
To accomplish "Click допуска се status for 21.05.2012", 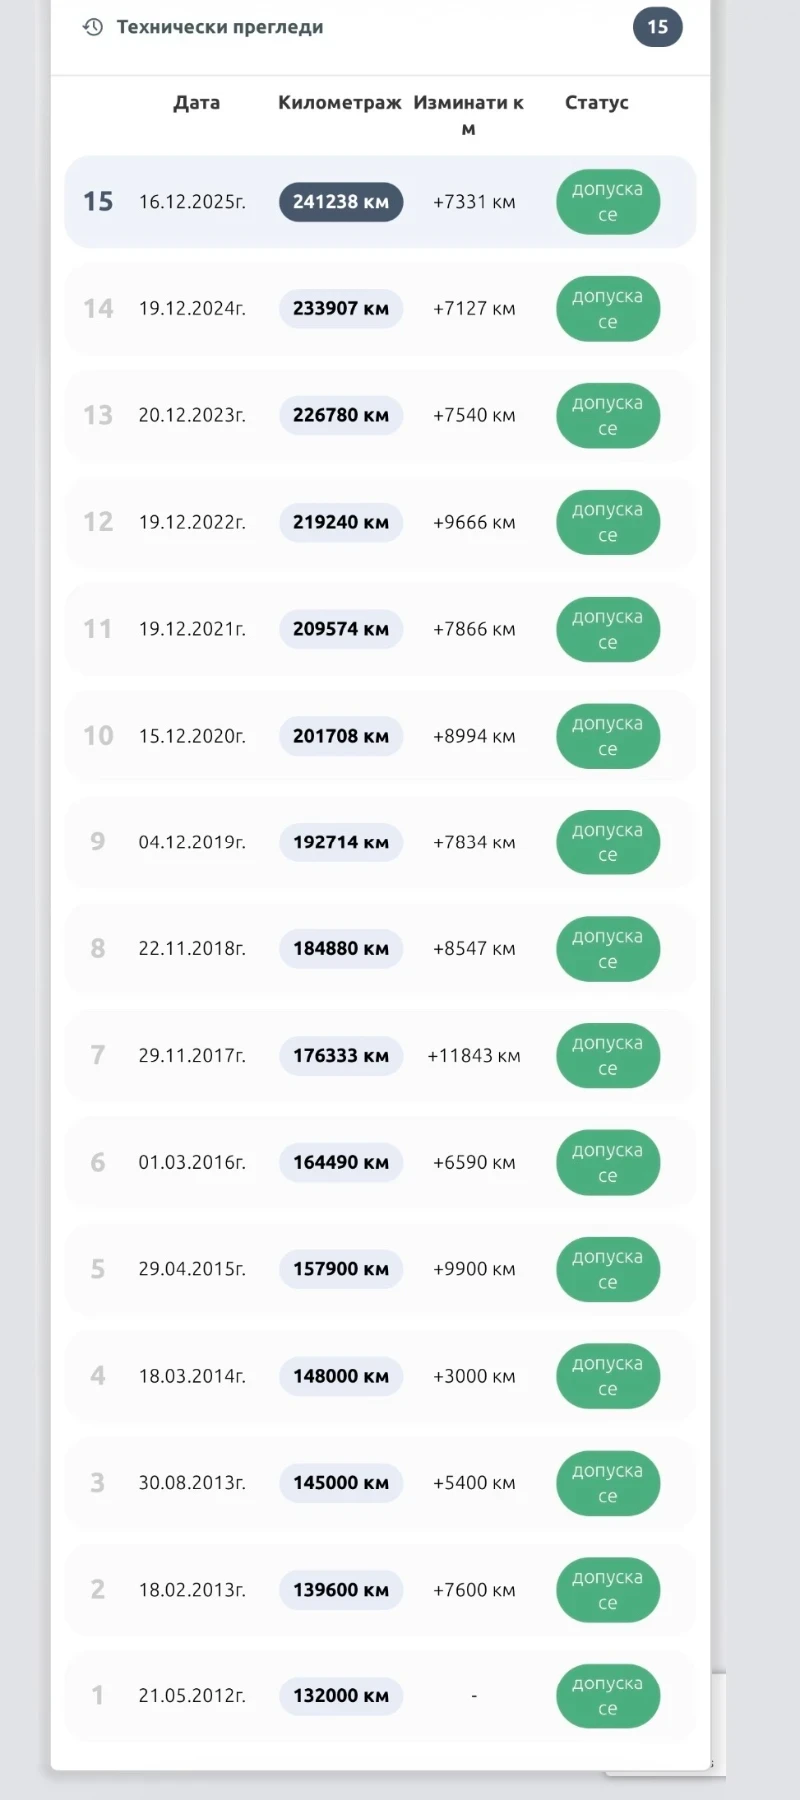I will click(x=607, y=1696).
